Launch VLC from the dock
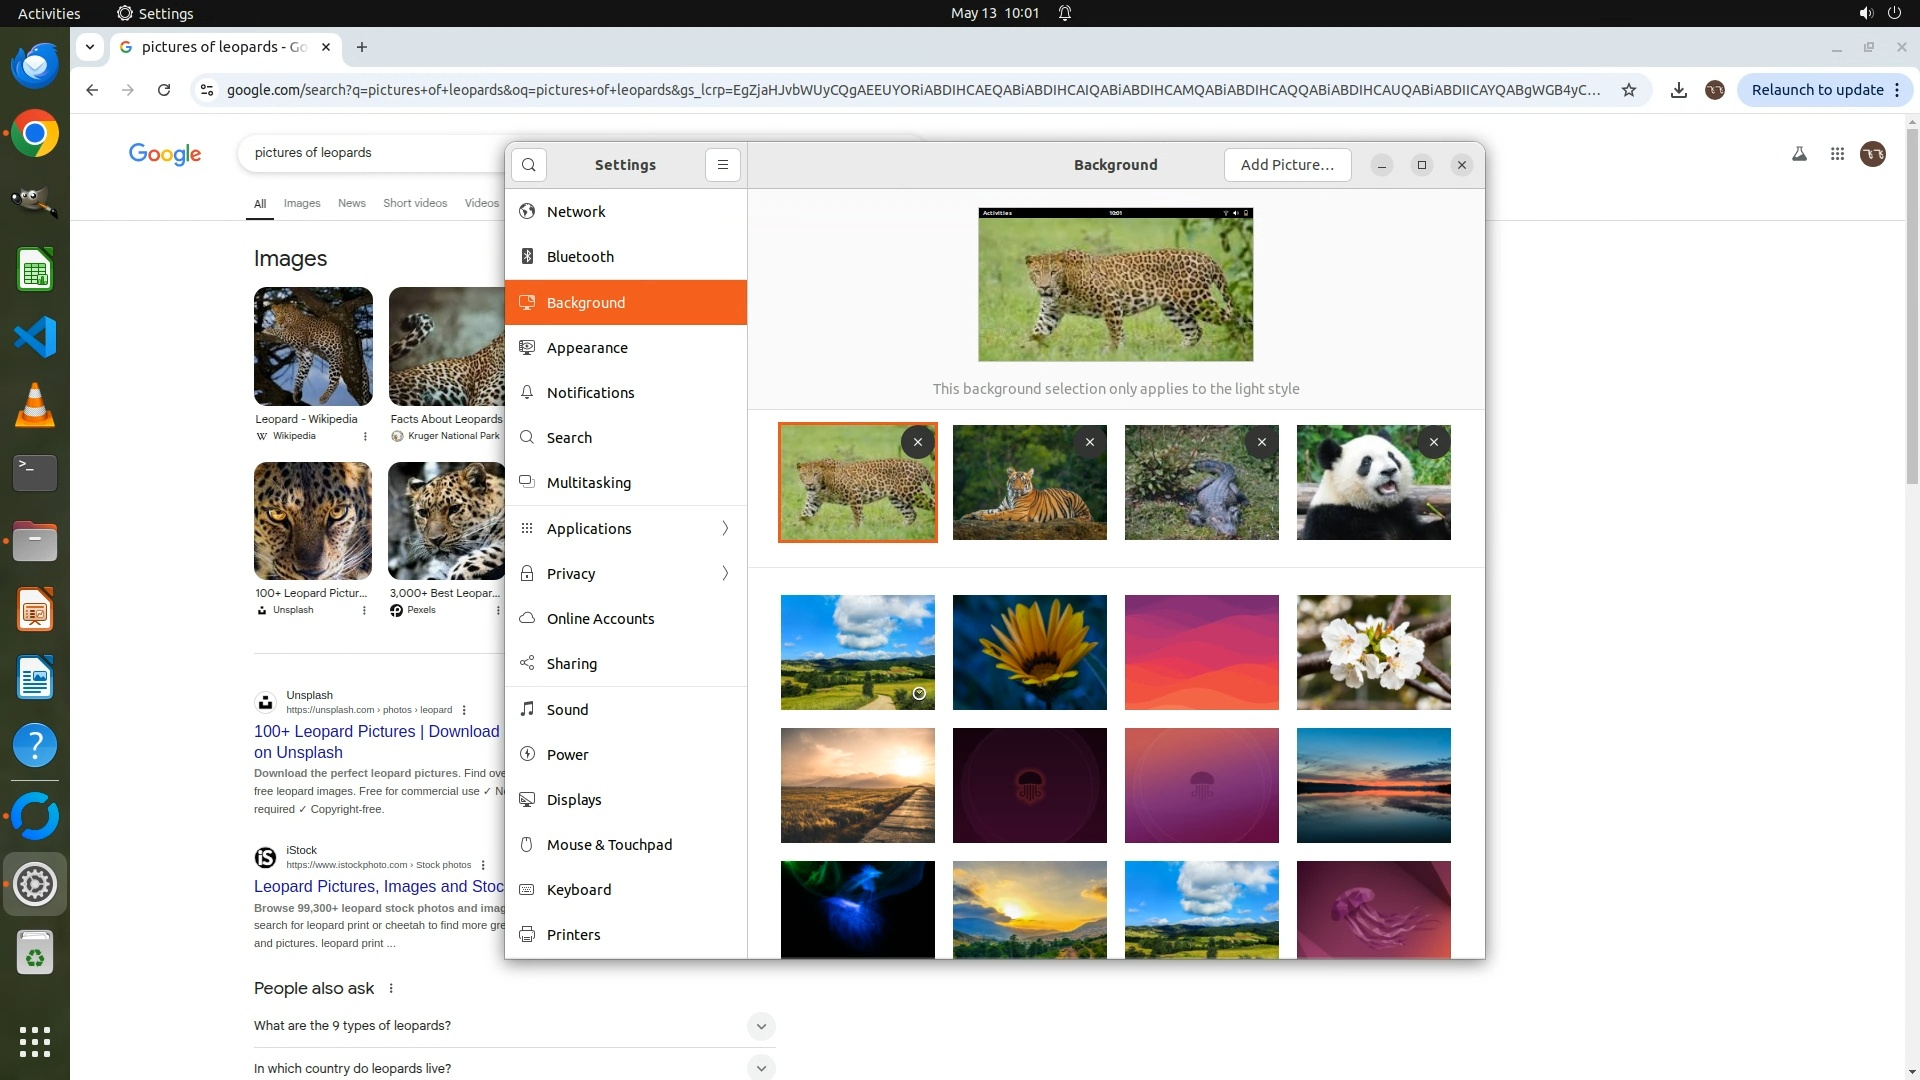This screenshot has width=1920, height=1080. point(35,405)
